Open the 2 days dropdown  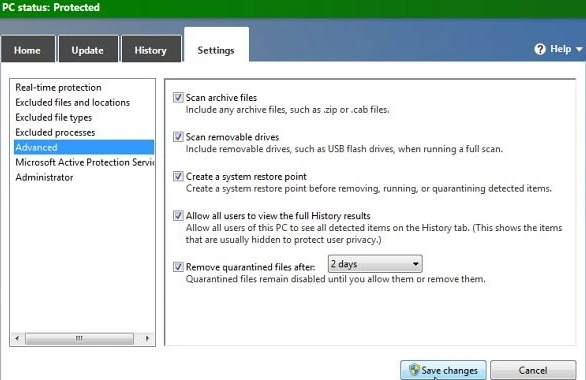pyautogui.click(x=375, y=264)
